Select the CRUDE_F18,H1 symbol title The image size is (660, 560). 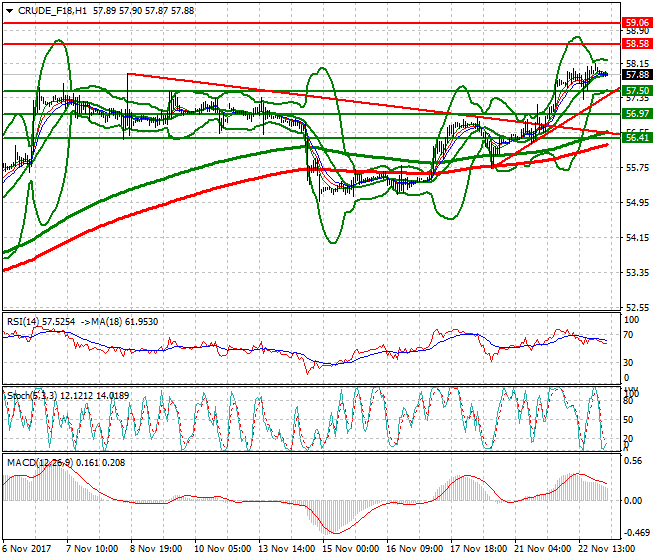tap(52, 11)
